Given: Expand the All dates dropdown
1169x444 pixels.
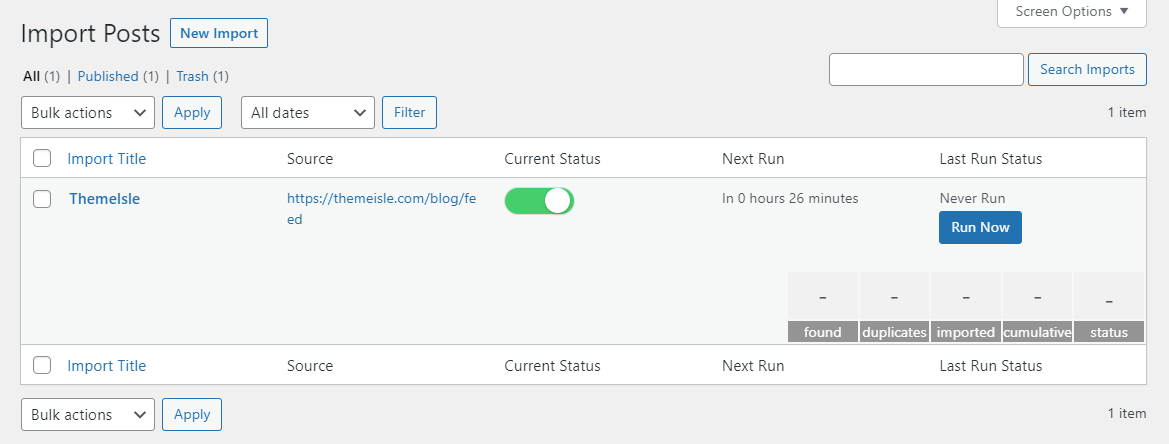Looking at the screenshot, I should [x=308, y=113].
